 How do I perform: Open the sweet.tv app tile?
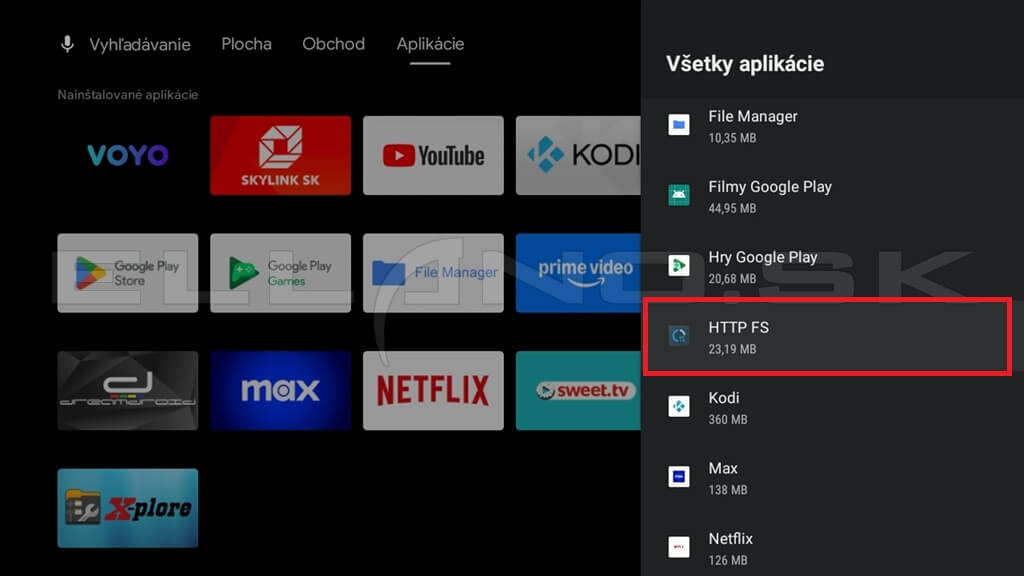[578, 391]
